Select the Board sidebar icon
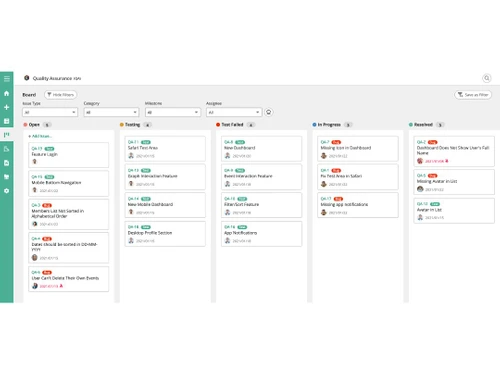The width and height of the screenshot is (500, 375). pos(7,135)
